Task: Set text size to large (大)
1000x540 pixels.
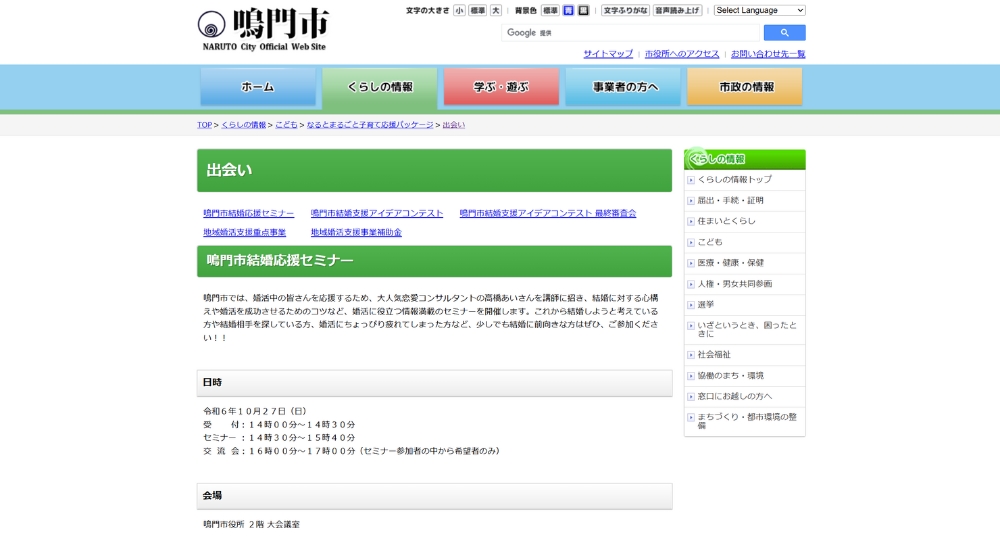Action: [495, 10]
